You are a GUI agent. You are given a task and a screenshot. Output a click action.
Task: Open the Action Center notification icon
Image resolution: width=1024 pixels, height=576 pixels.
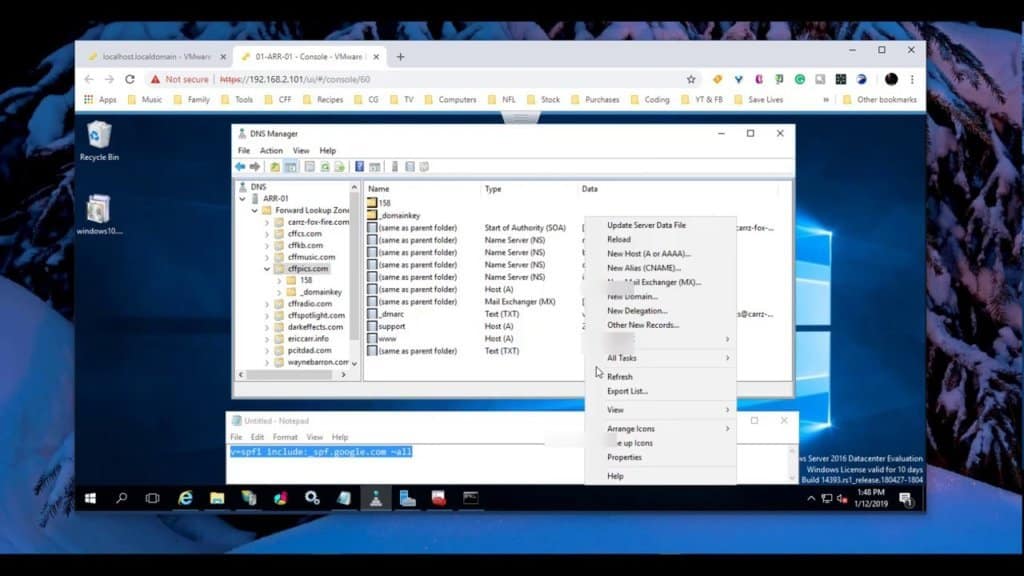click(x=906, y=499)
